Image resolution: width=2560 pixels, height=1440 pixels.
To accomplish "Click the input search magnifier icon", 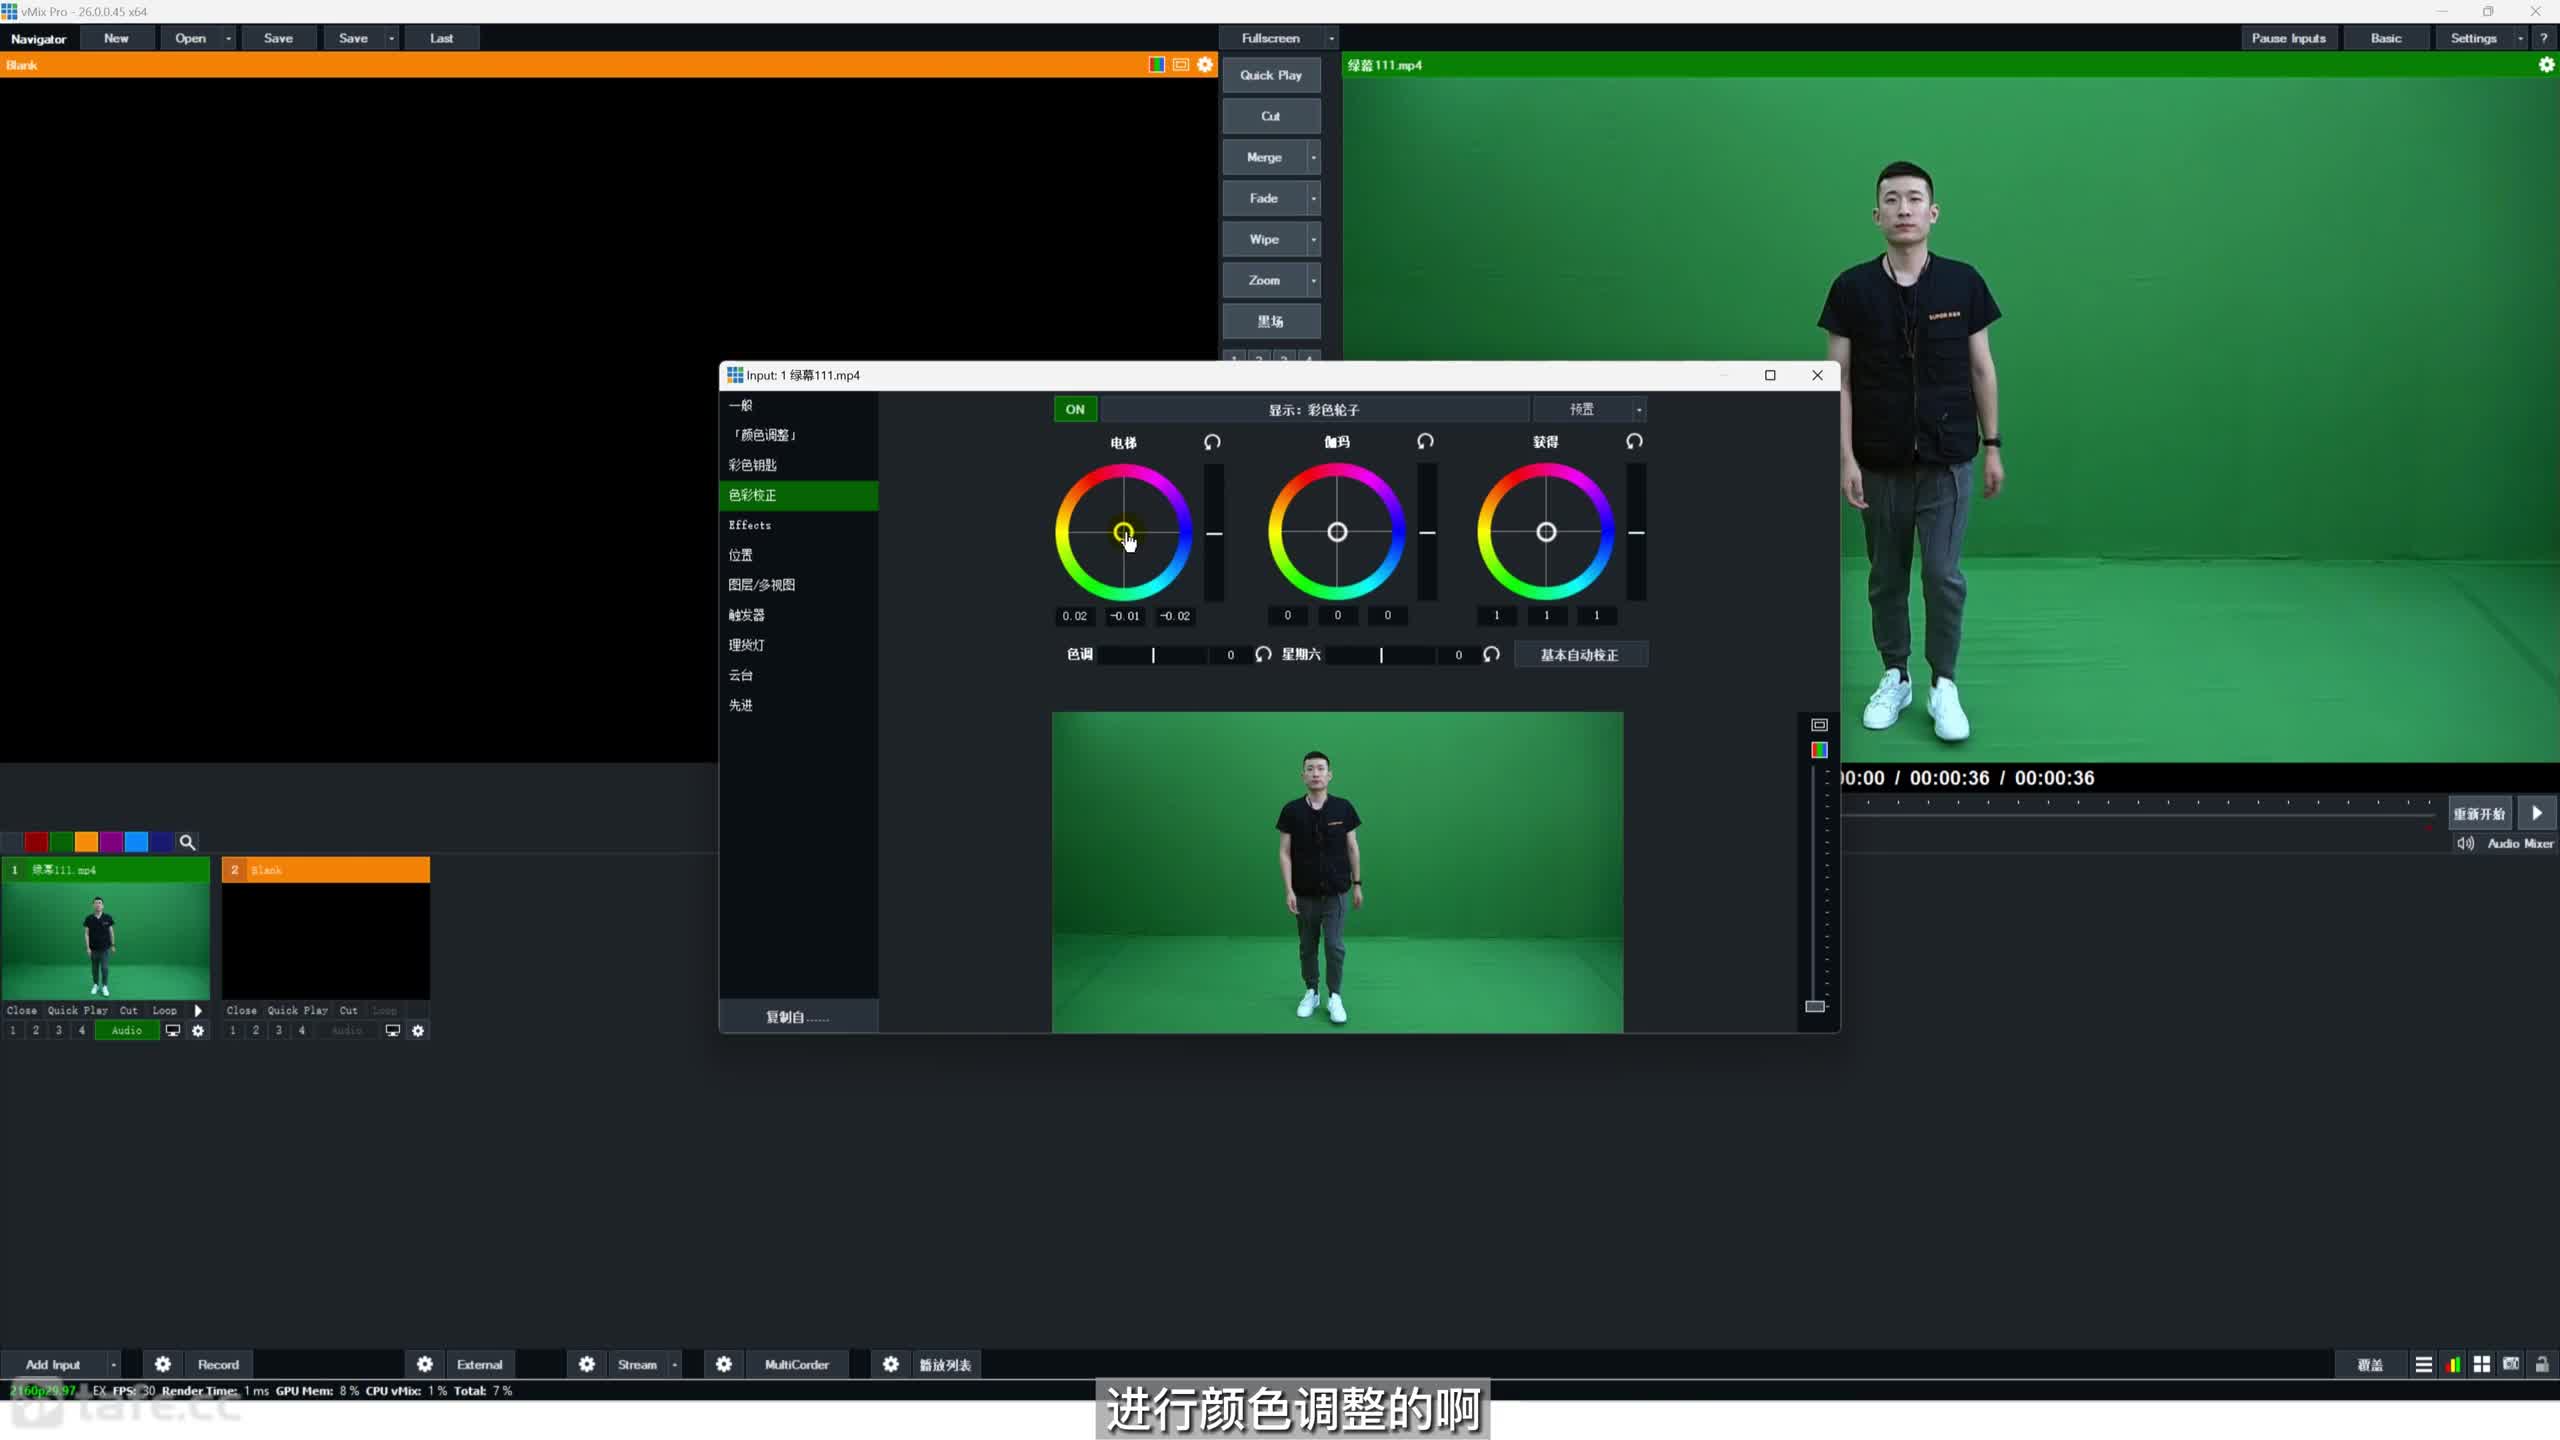I will (187, 842).
